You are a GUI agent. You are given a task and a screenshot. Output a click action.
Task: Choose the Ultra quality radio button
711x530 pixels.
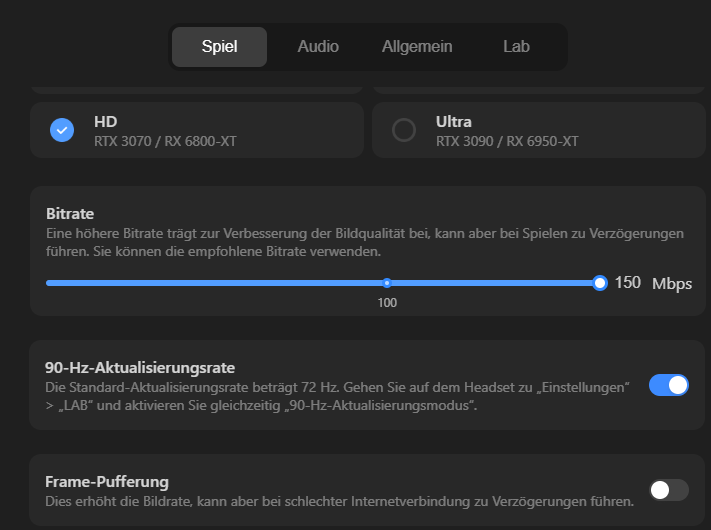point(404,130)
